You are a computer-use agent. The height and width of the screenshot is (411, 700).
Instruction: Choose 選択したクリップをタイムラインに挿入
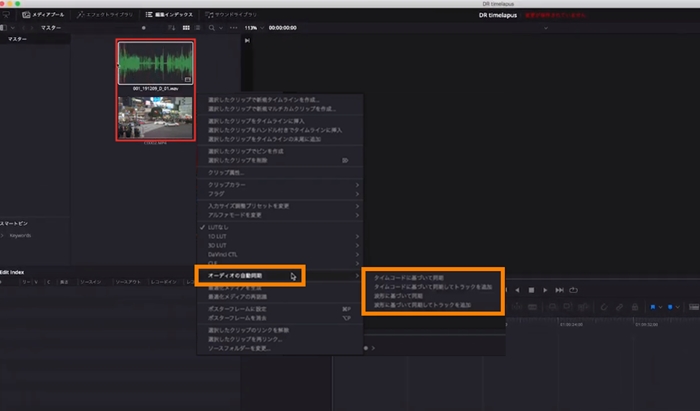coord(280,121)
